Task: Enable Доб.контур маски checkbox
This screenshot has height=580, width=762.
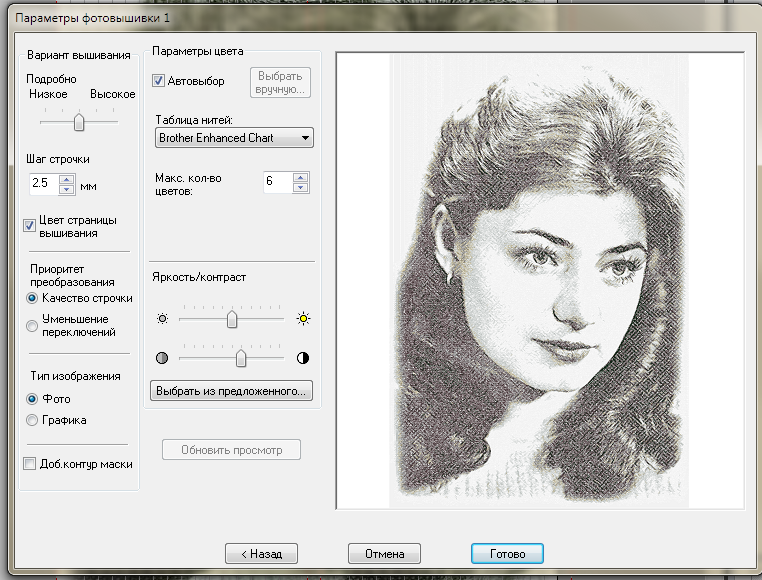Action: point(30,464)
